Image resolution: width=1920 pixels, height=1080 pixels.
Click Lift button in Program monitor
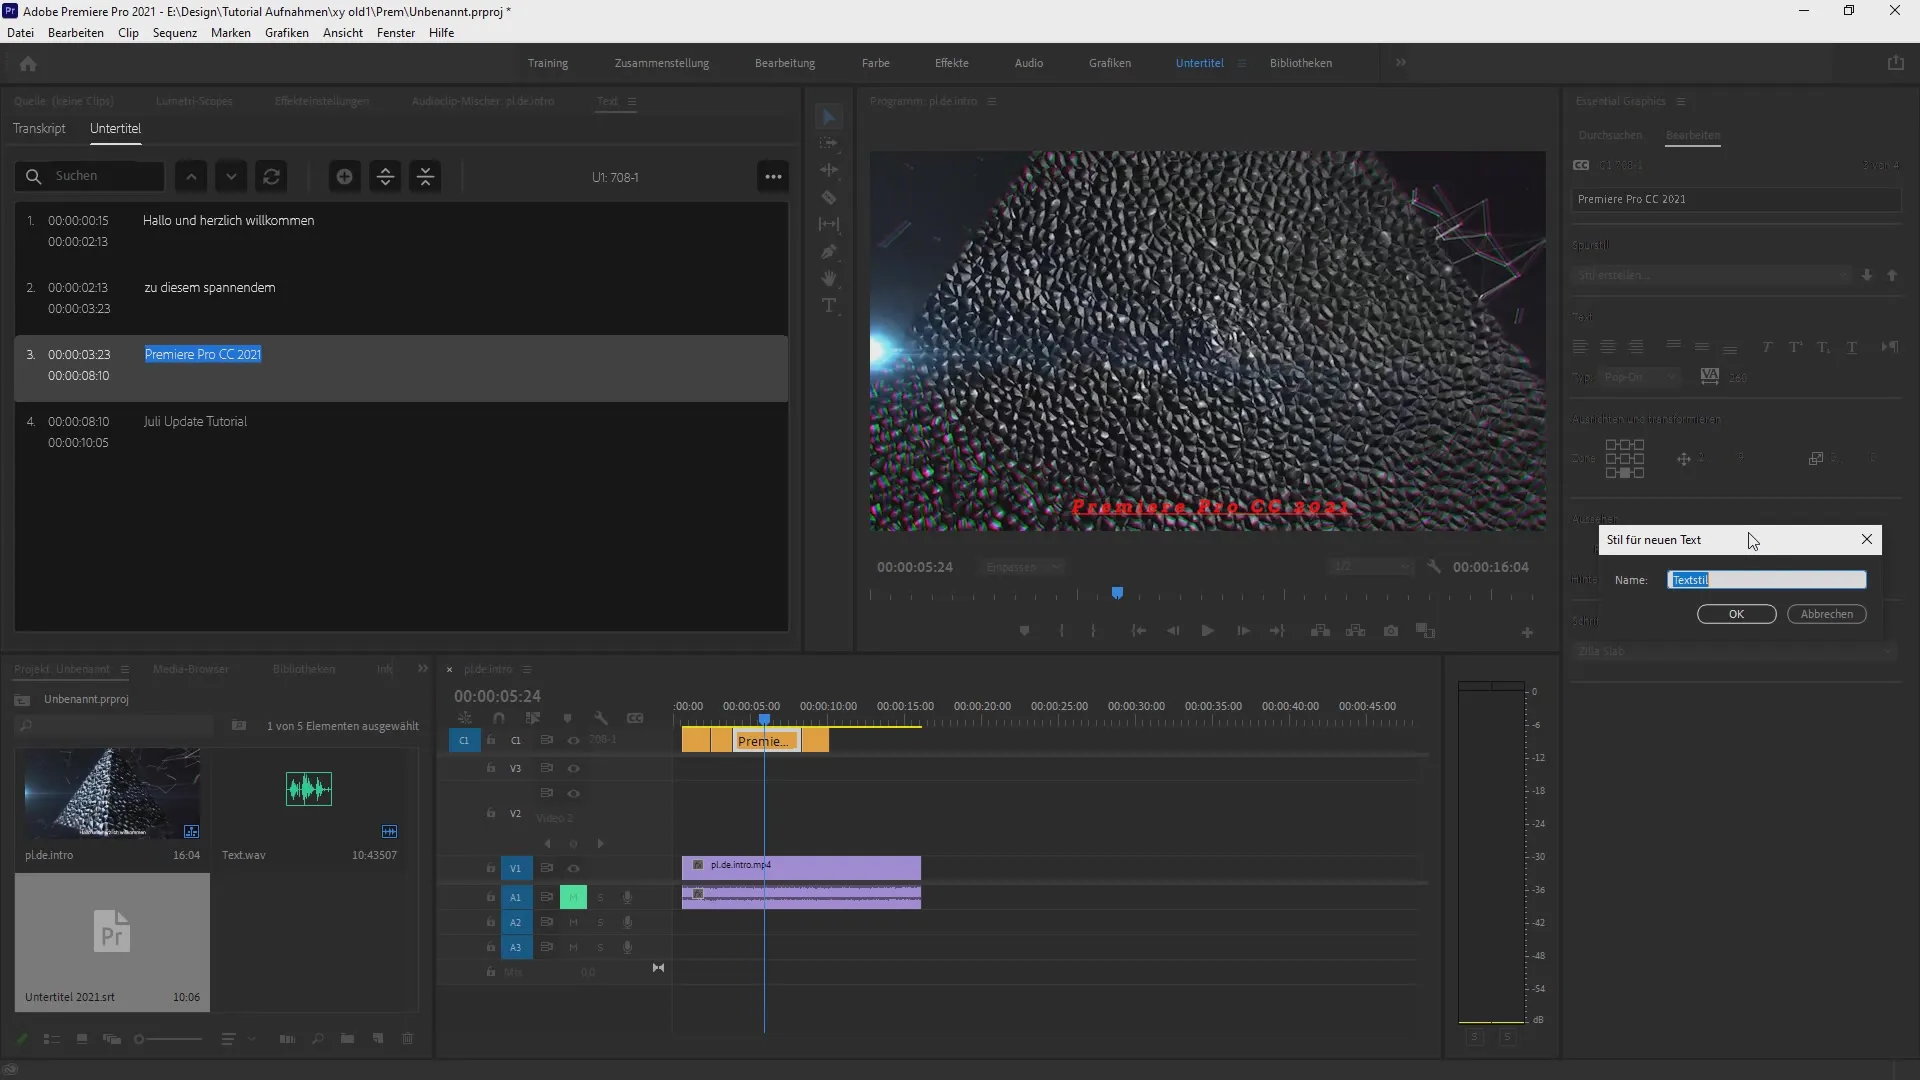point(1320,631)
